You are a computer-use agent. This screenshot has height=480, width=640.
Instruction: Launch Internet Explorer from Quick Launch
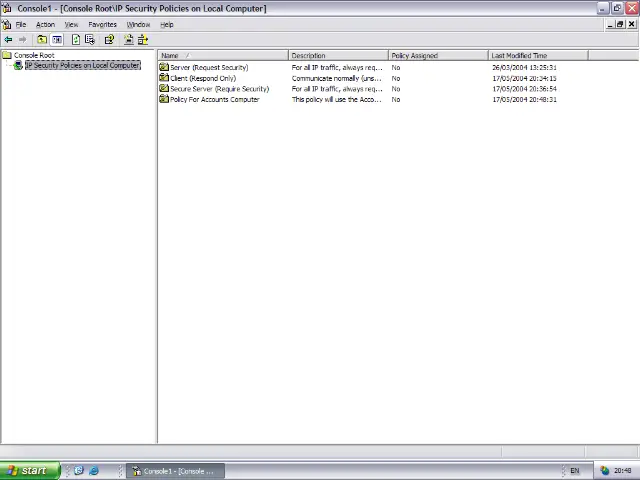coord(94,471)
